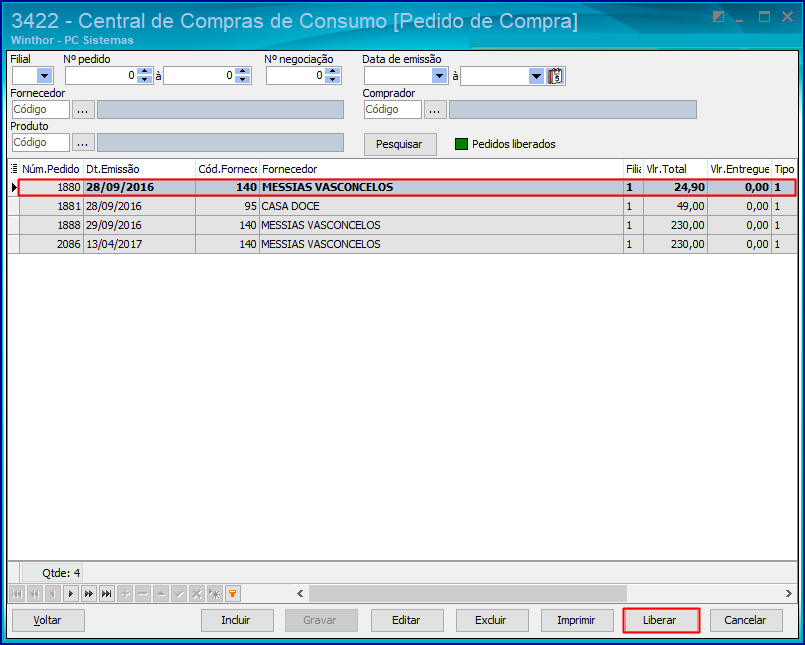805x645 pixels.
Task: Click the Cancelar button
Action: pos(746,620)
